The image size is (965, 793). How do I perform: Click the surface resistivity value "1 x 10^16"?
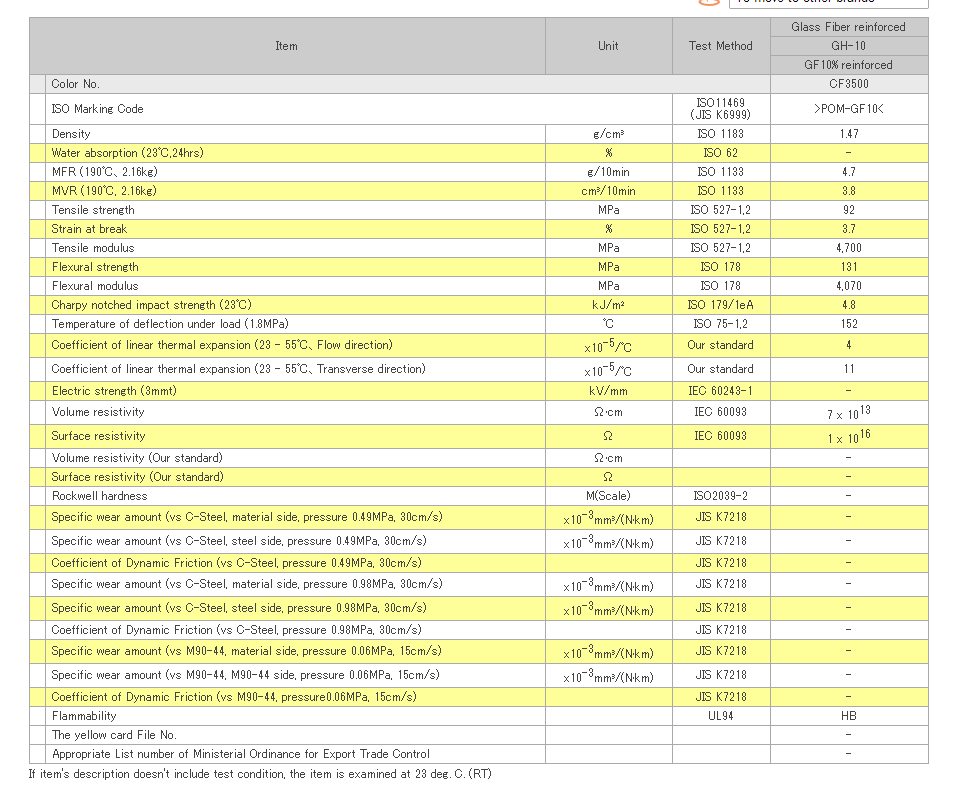(x=849, y=436)
